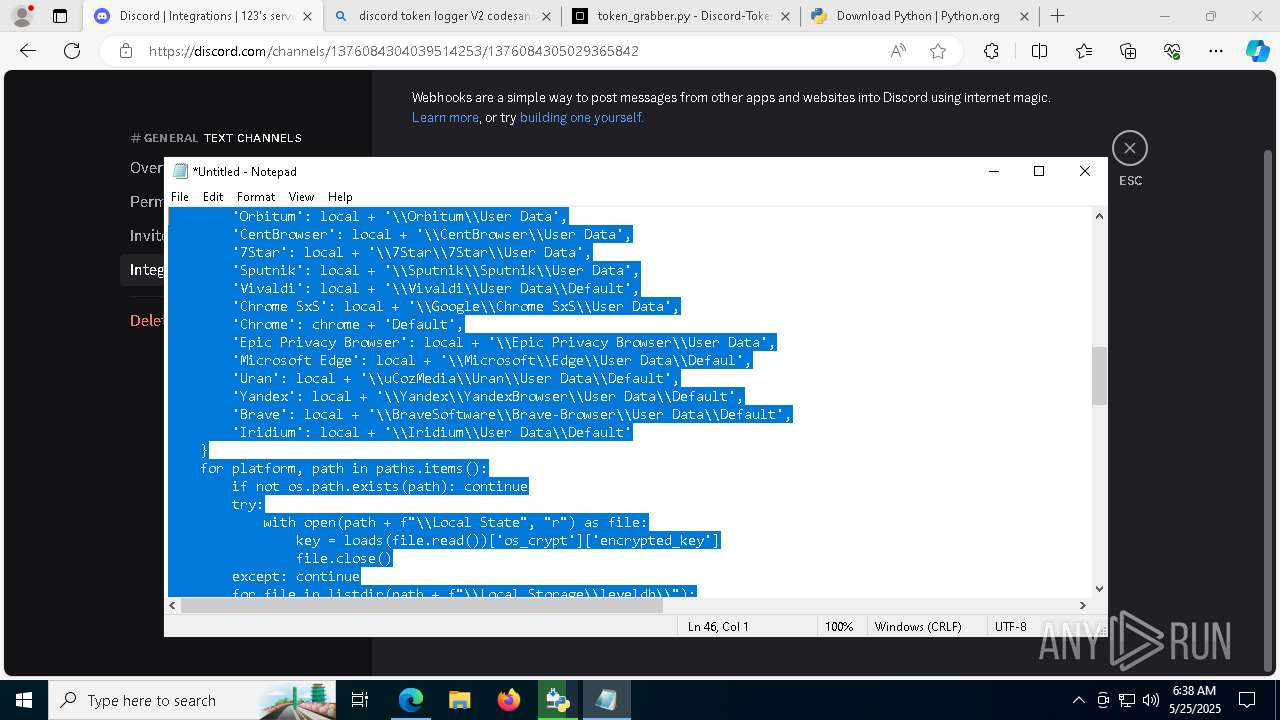Open Favorites list icon
Screen dimensions: 1280x720
(1084, 51)
